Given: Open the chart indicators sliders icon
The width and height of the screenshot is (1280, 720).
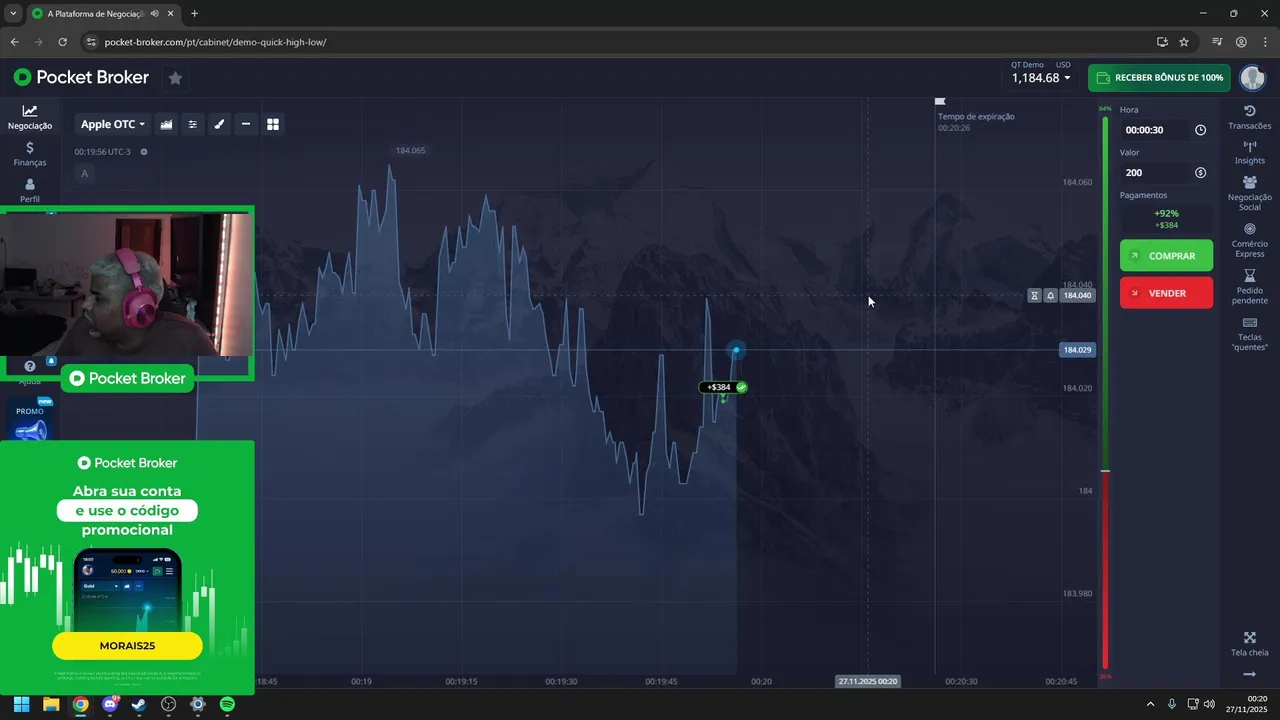Looking at the screenshot, I should pyautogui.click(x=193, y=124).
